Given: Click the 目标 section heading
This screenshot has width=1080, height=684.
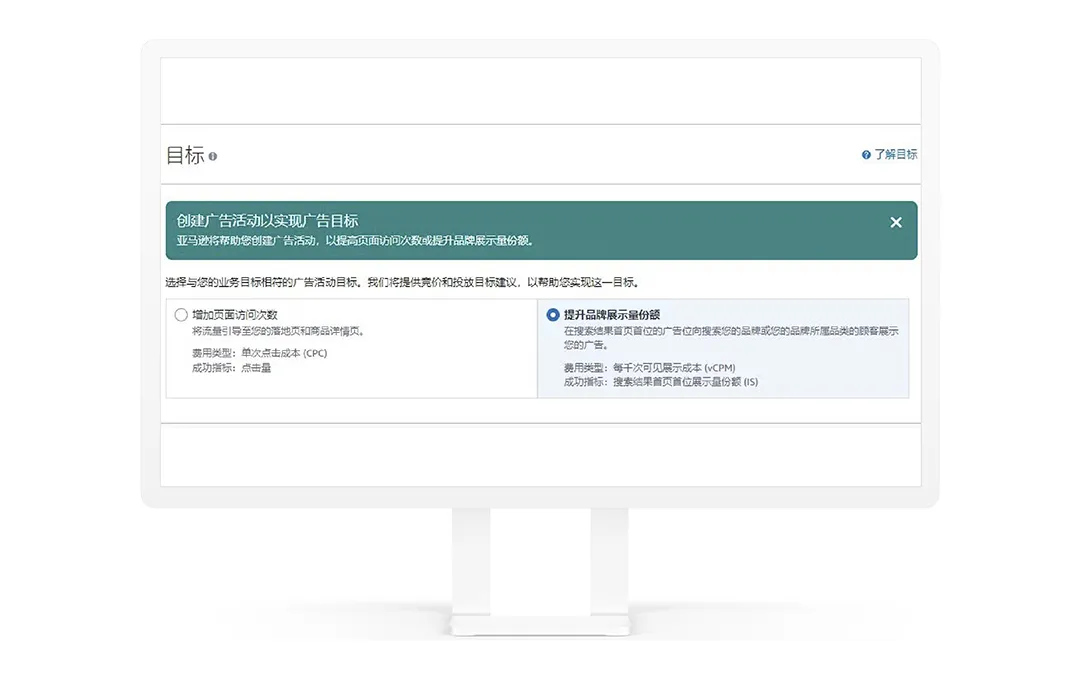Looking at the screenshot, I should [x=185, y=155].
